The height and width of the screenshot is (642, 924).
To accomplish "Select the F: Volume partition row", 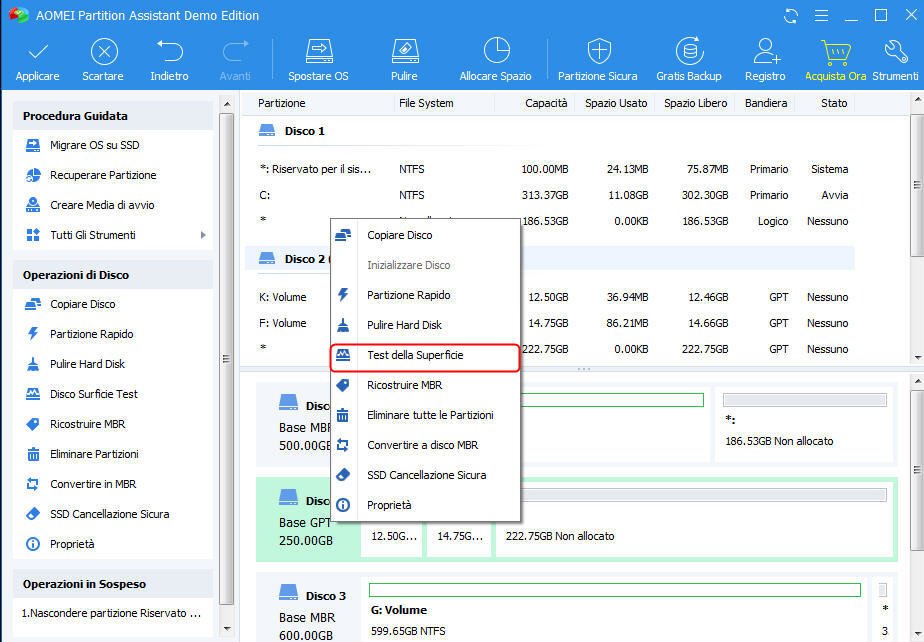I will 549,323.
